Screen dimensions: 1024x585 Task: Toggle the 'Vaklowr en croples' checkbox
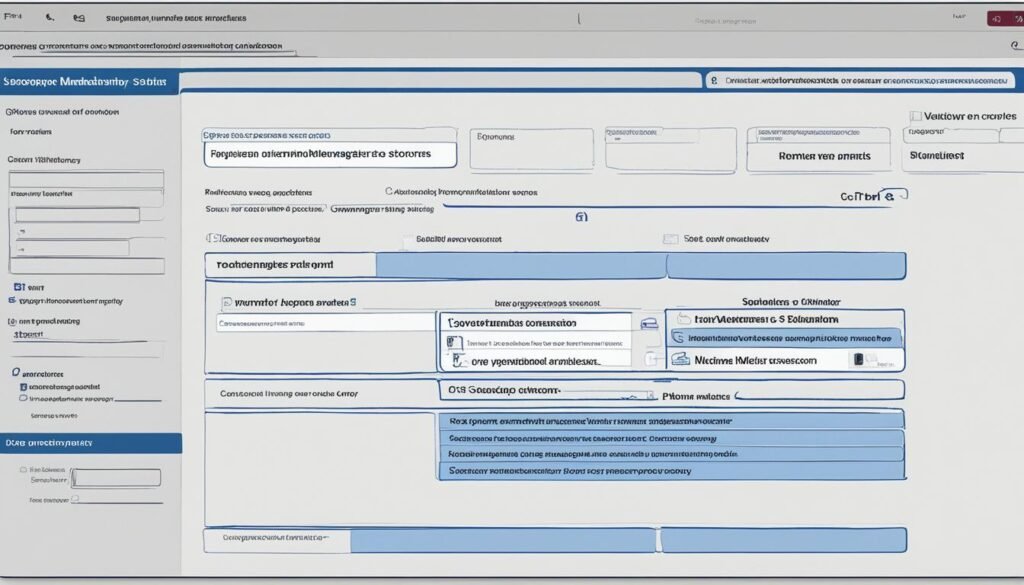(915, 116)
